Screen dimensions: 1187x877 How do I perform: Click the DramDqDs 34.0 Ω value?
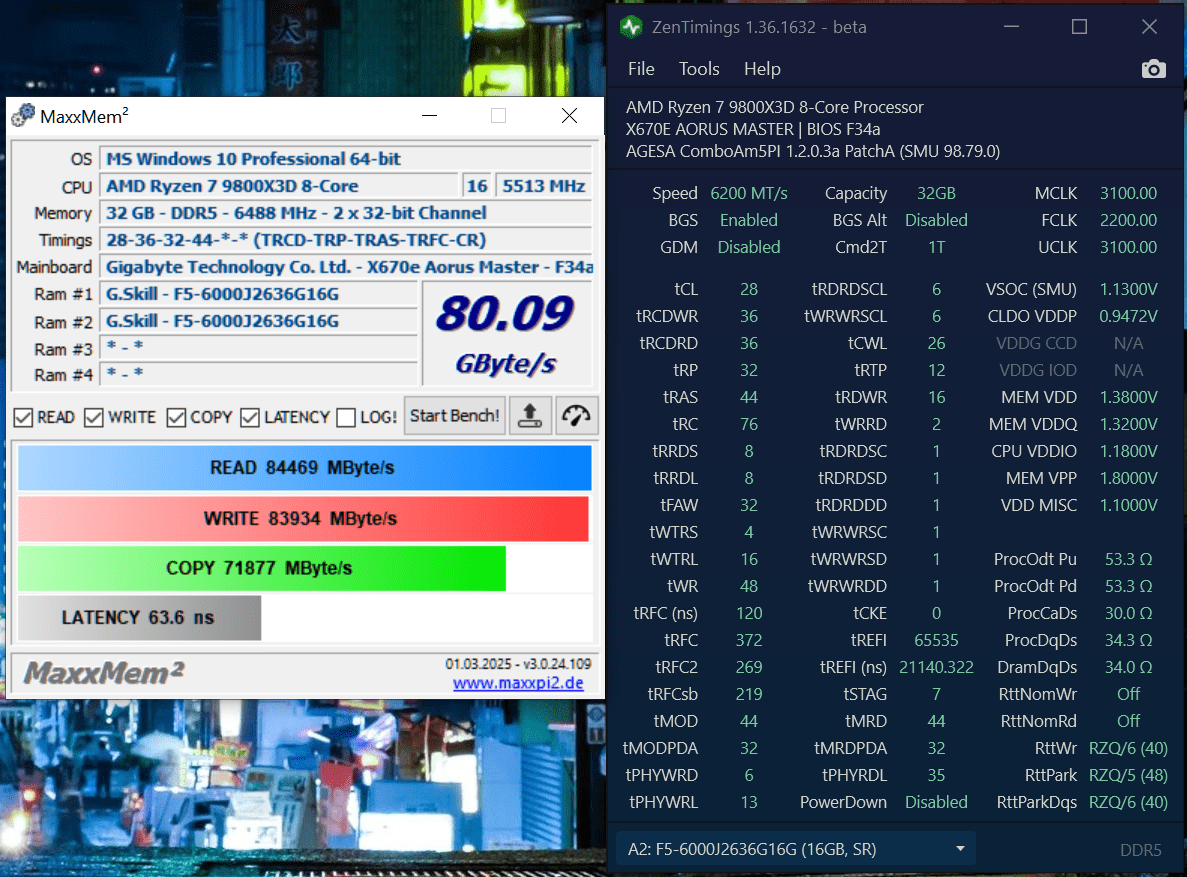pos(1128,667)
